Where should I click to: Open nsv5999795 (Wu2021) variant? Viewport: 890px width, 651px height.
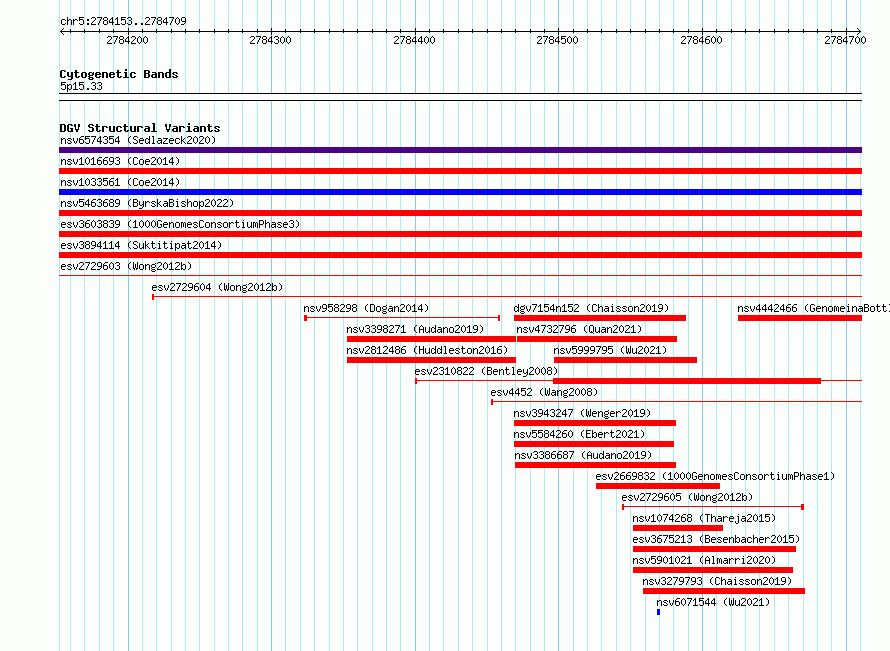pyautogui.click(x=610, y=350)
